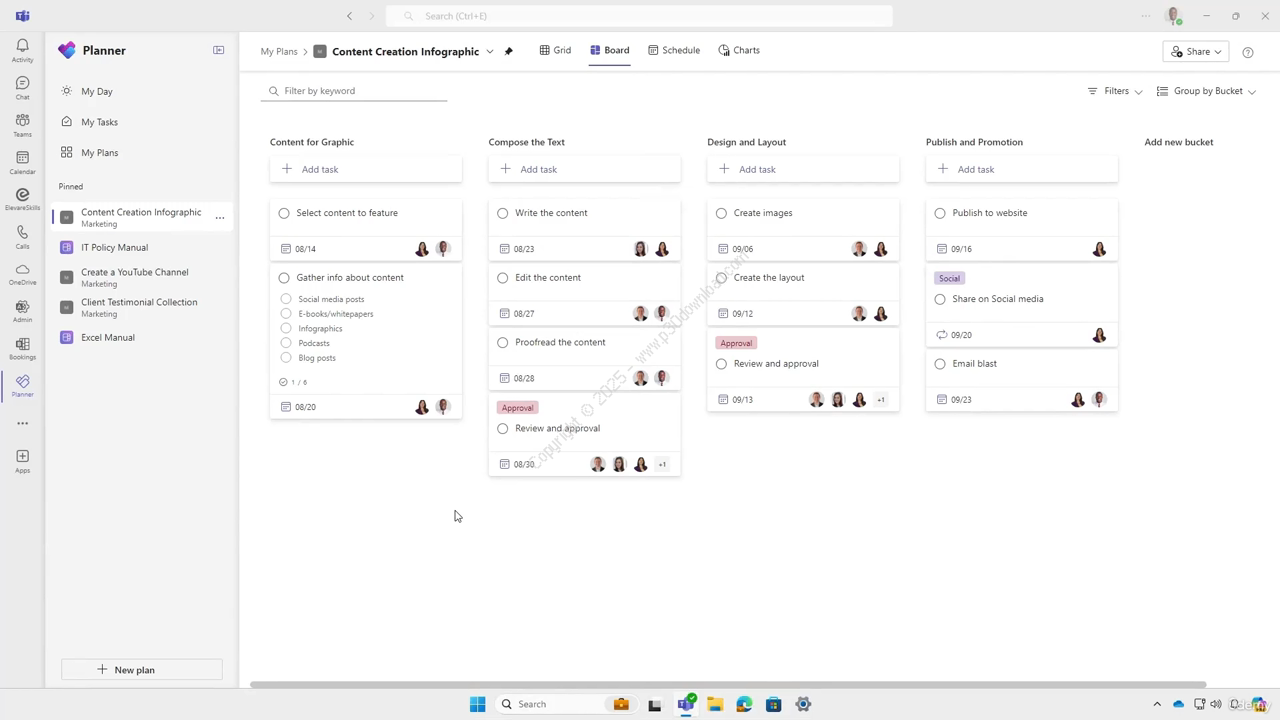This screenshot has height=720, width=1280.
Task: Click Add new bucket
Action: tap(1178, 142)
